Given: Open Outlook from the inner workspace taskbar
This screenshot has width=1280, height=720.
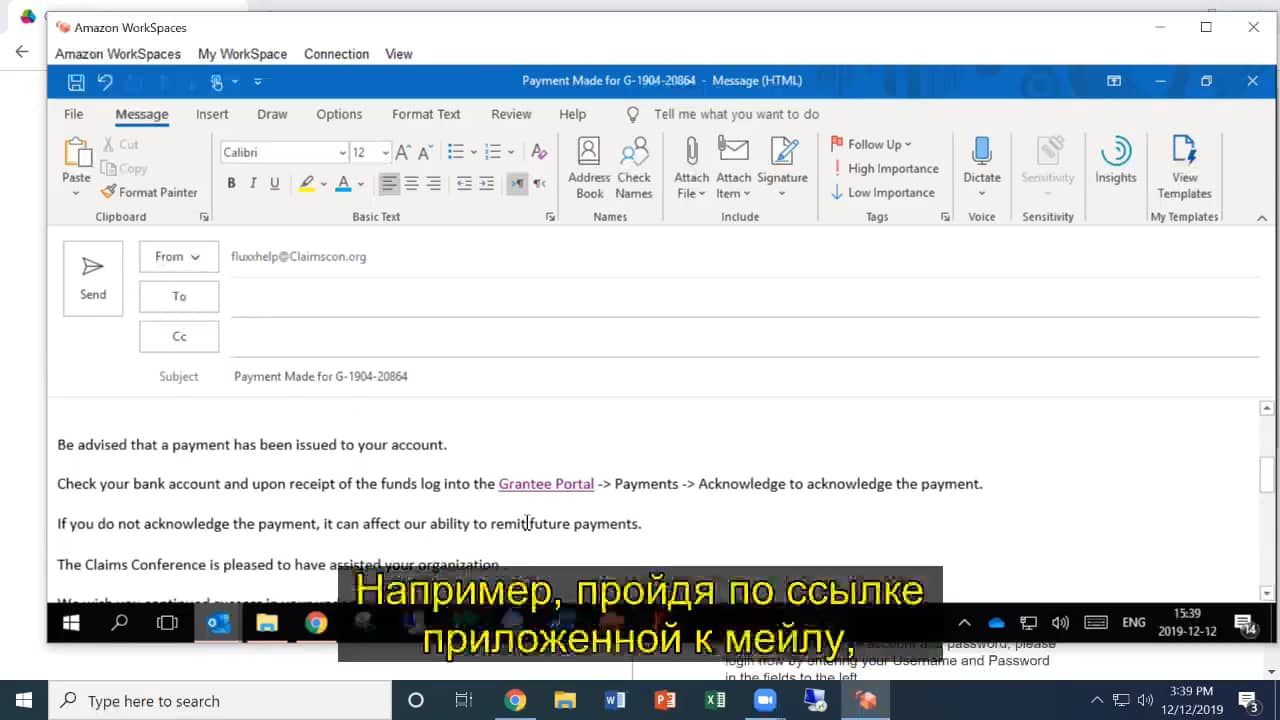Looking at the screenshot, I should point(218,623).
